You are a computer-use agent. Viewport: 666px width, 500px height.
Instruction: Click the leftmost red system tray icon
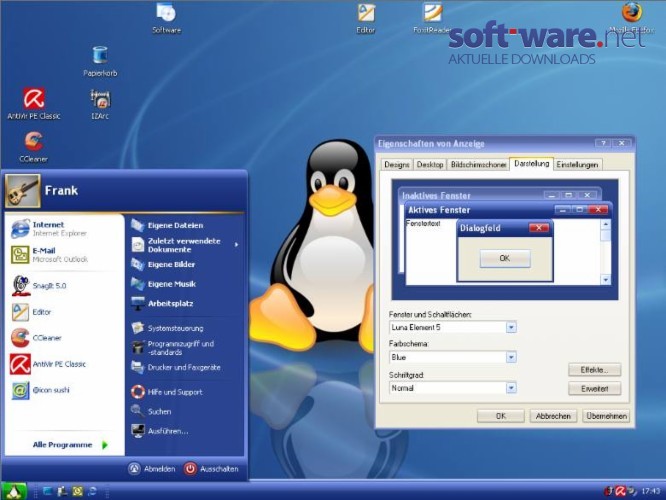(608, 491)
